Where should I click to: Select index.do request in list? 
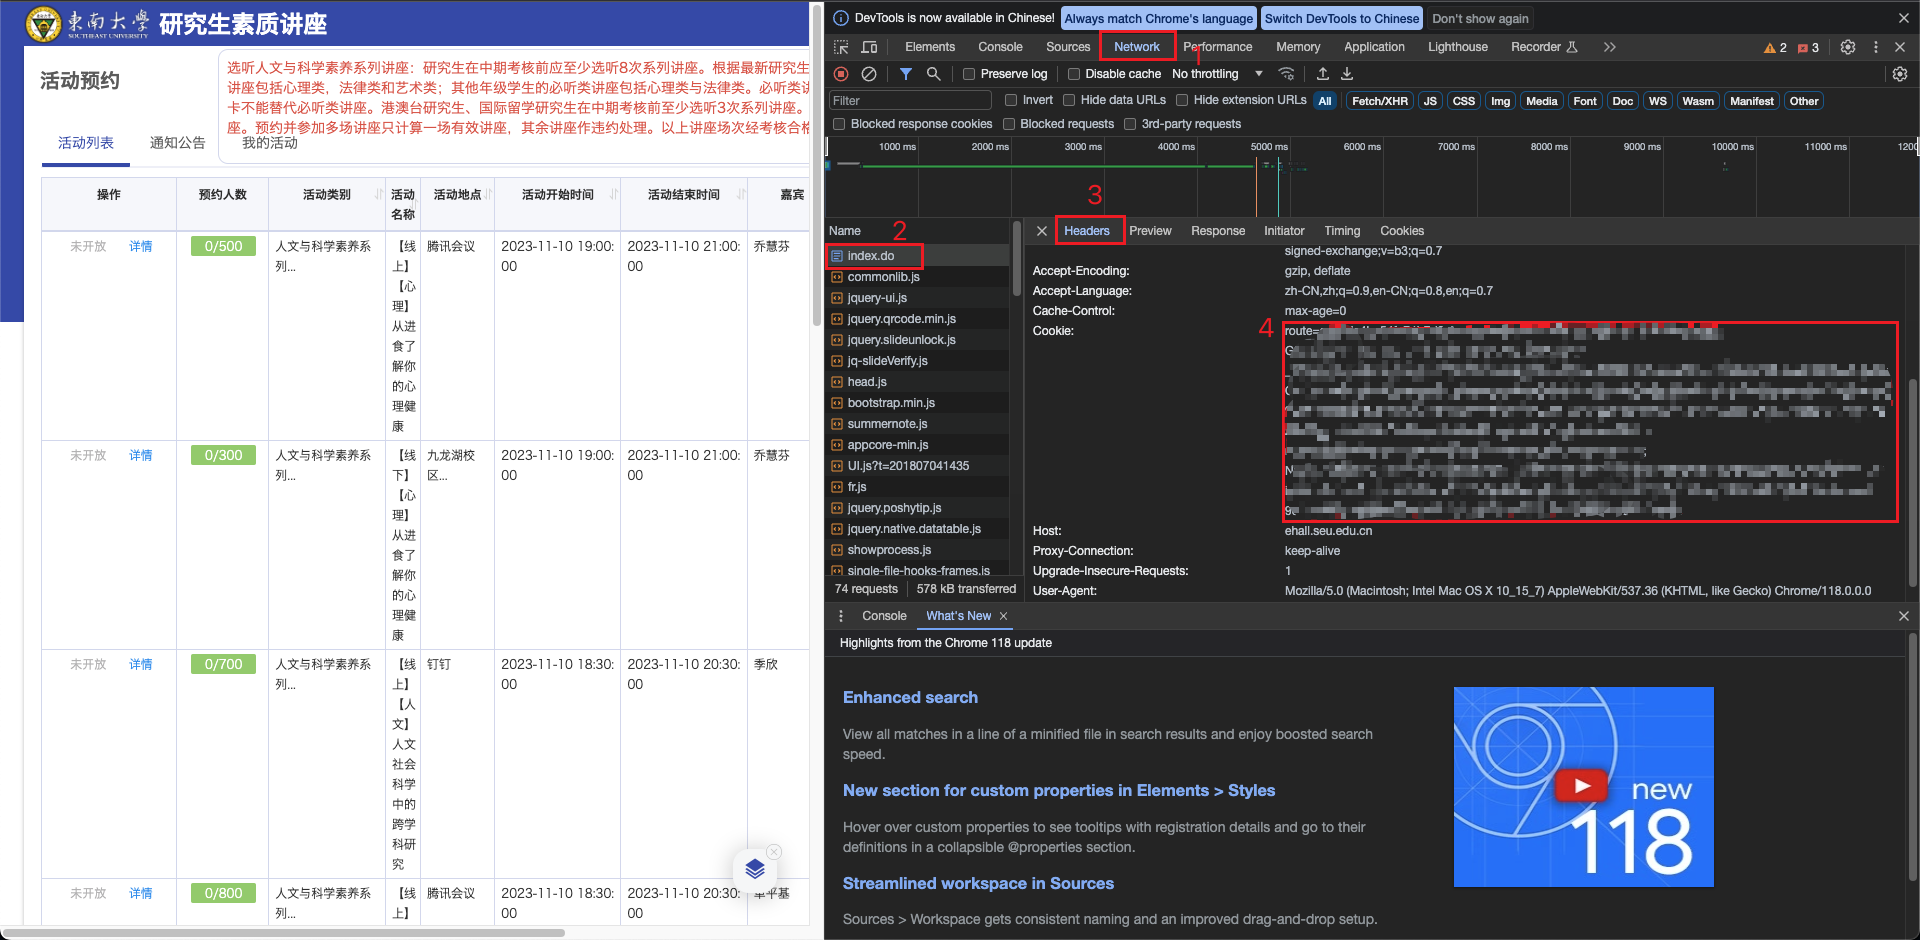917,256
